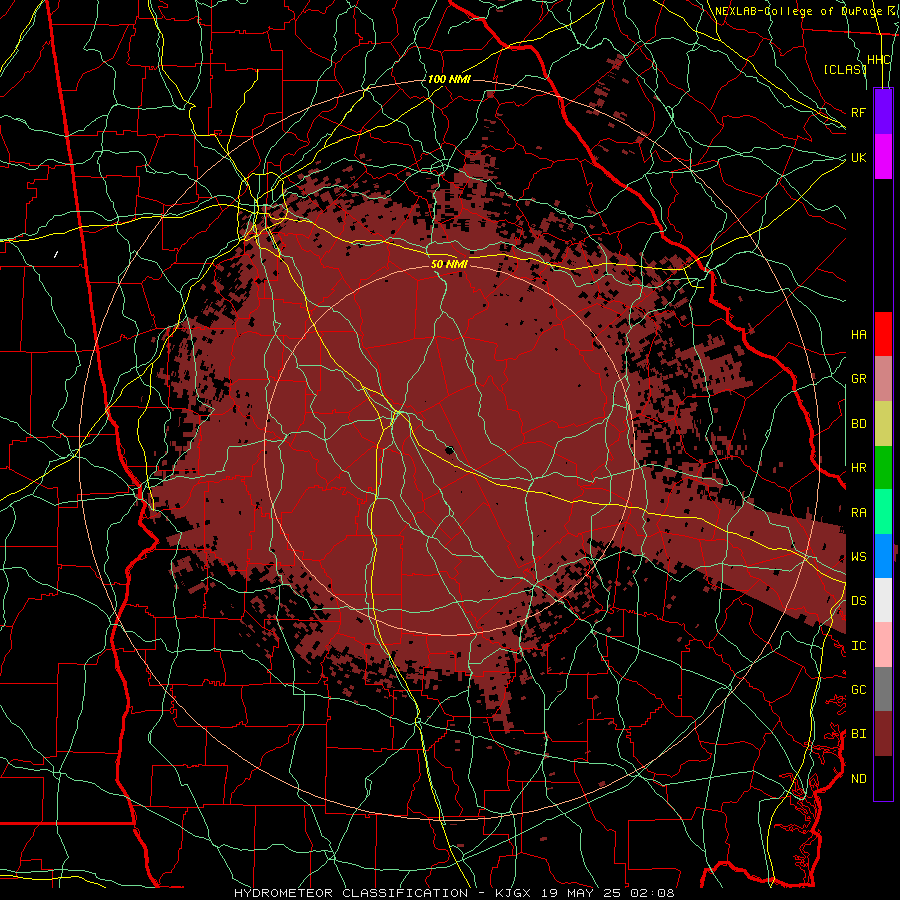Click the HR green legend swatch
900x900 pixels.
(883, 468)
